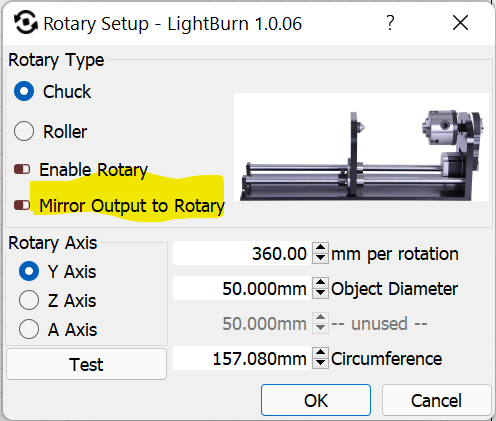The height and width of the screenshot is (421, 496).
Task: Toggle Mirror Output to Rotary switch
Action: pos(22,205)
